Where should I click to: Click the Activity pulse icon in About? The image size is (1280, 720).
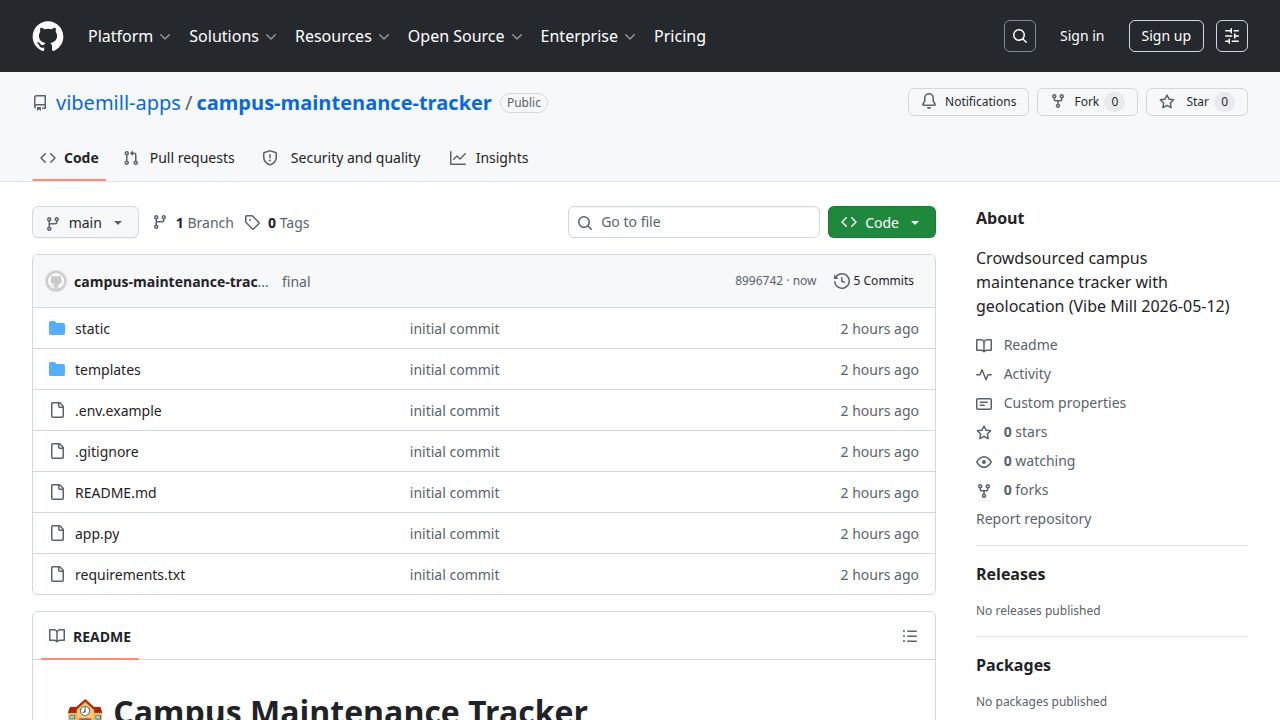[x=984, y=374]
